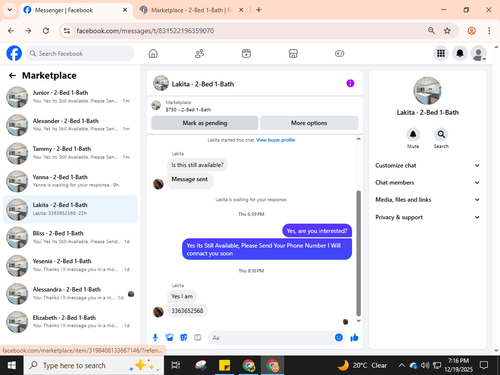This screenshot has height=375, width=500.
Task: Open Alessandra - 2-Bed 1-Bath conversation
Action: pyautogui.click(x=70, y=294)
